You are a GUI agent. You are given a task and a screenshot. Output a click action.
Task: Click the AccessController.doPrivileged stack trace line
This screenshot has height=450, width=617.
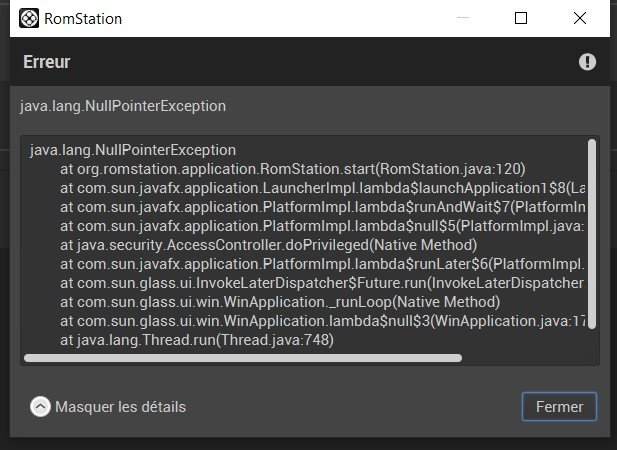268,245
